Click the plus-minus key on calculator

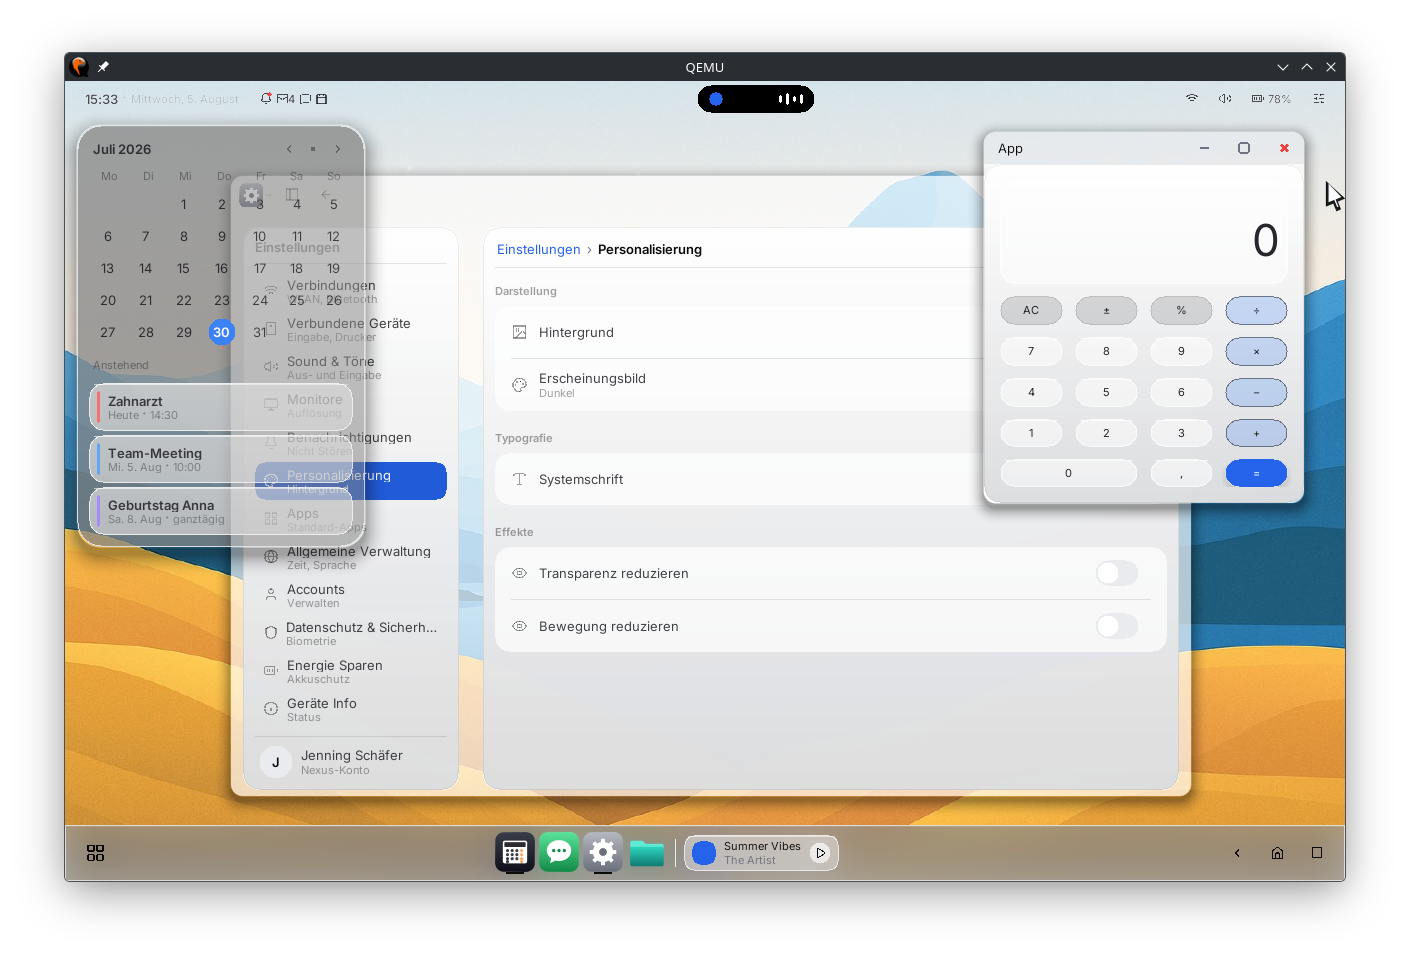click(x=1106, y=311)
